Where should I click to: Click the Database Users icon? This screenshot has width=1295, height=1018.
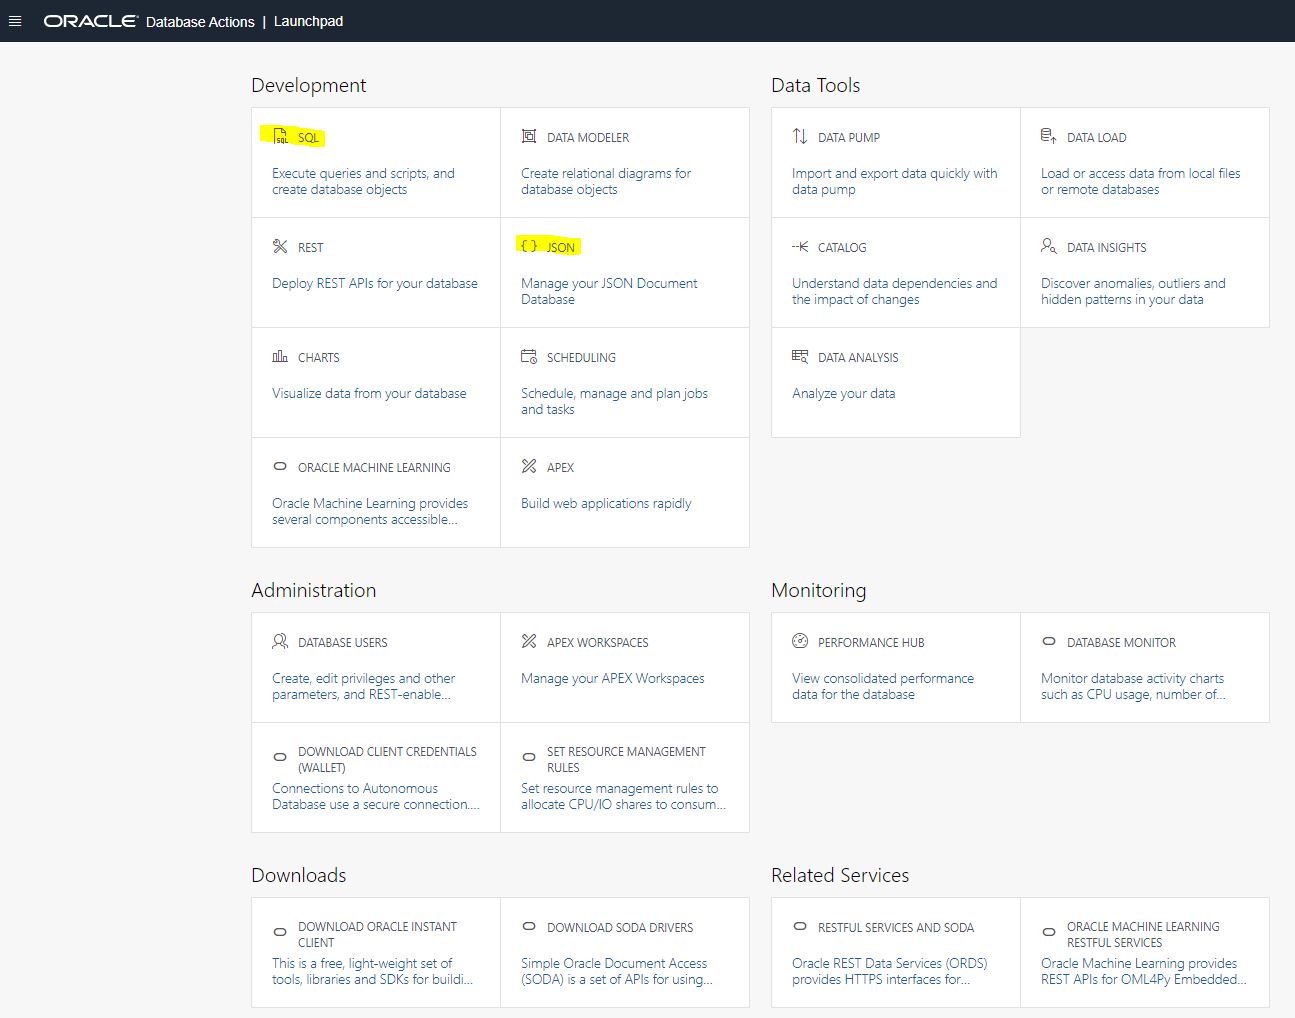click(279, 641)
